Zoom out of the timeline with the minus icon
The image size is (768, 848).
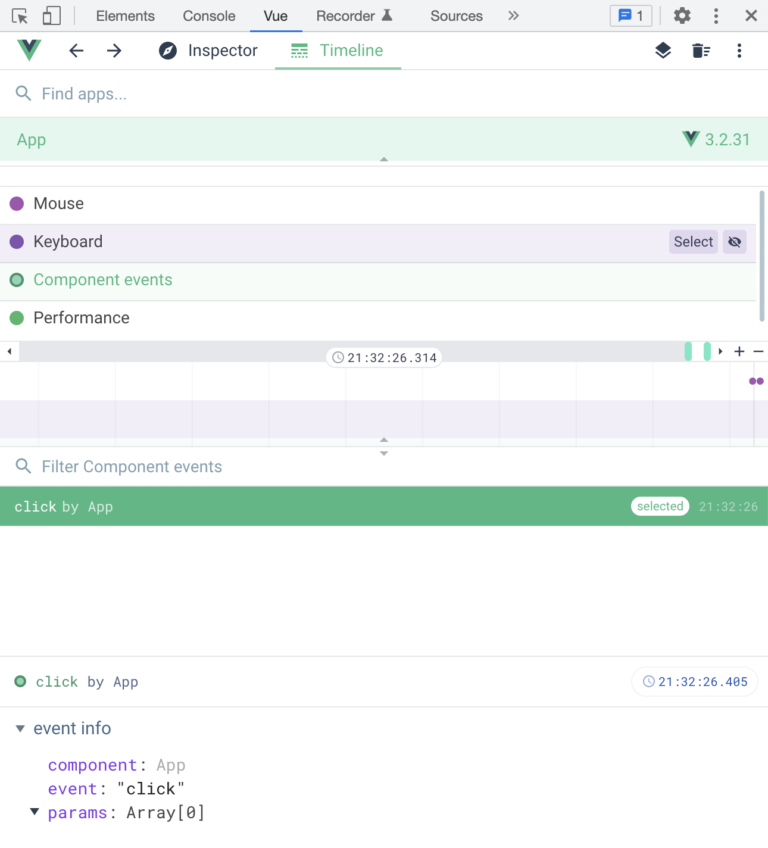coord(758,352)
